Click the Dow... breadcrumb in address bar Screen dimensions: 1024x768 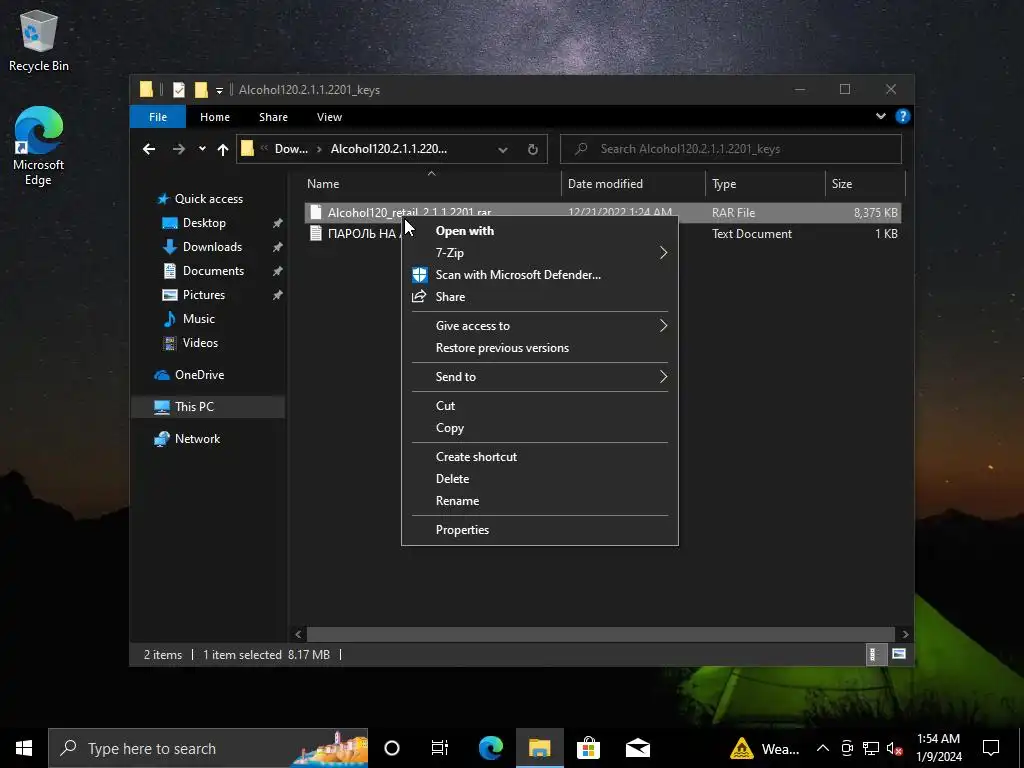(291, 149)
